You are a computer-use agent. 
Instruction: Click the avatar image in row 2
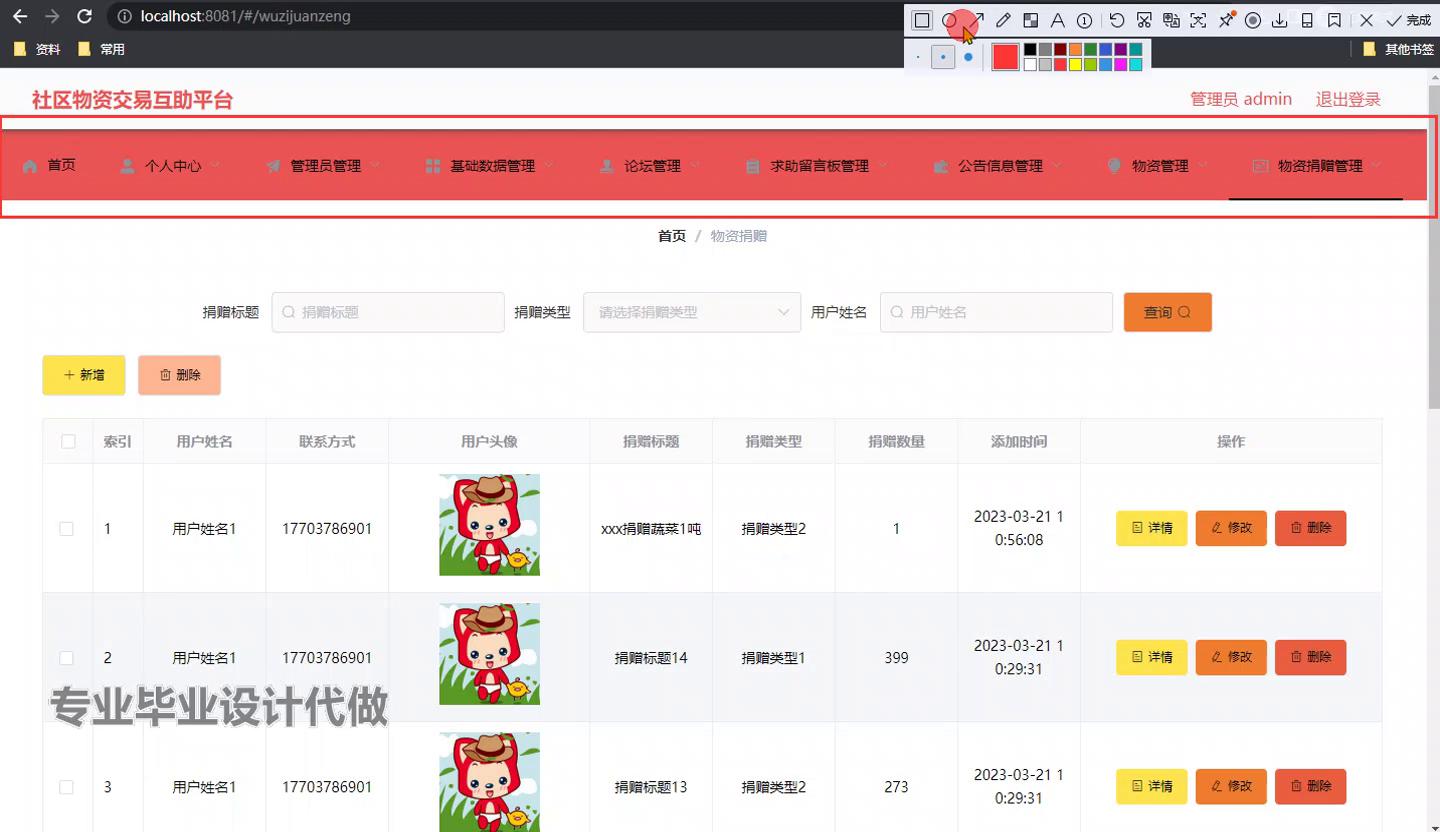pyautogui.click(x=489, y=654)
